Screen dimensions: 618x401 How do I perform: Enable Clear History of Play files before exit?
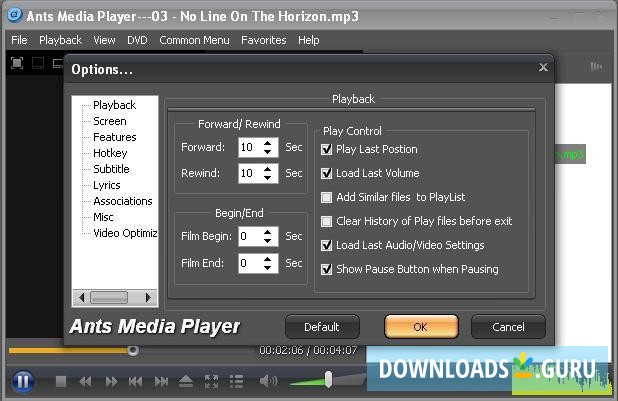pyautogui.click(x=326, y=221)
